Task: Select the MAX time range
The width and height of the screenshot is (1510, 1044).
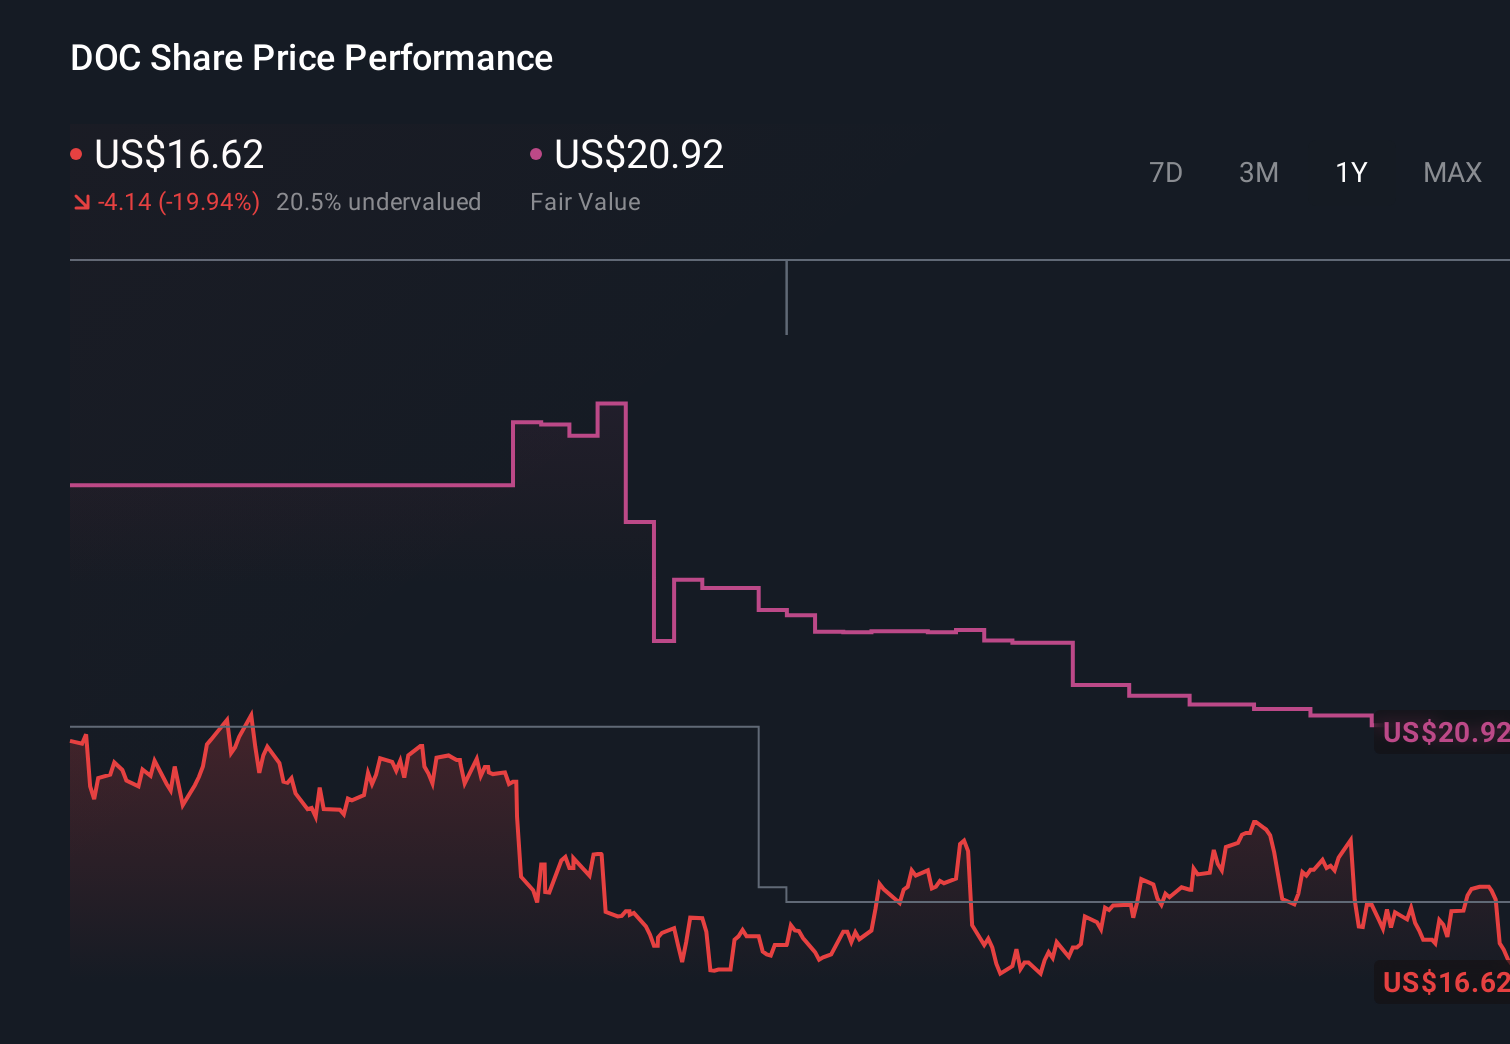Action: pos(1451,172)
